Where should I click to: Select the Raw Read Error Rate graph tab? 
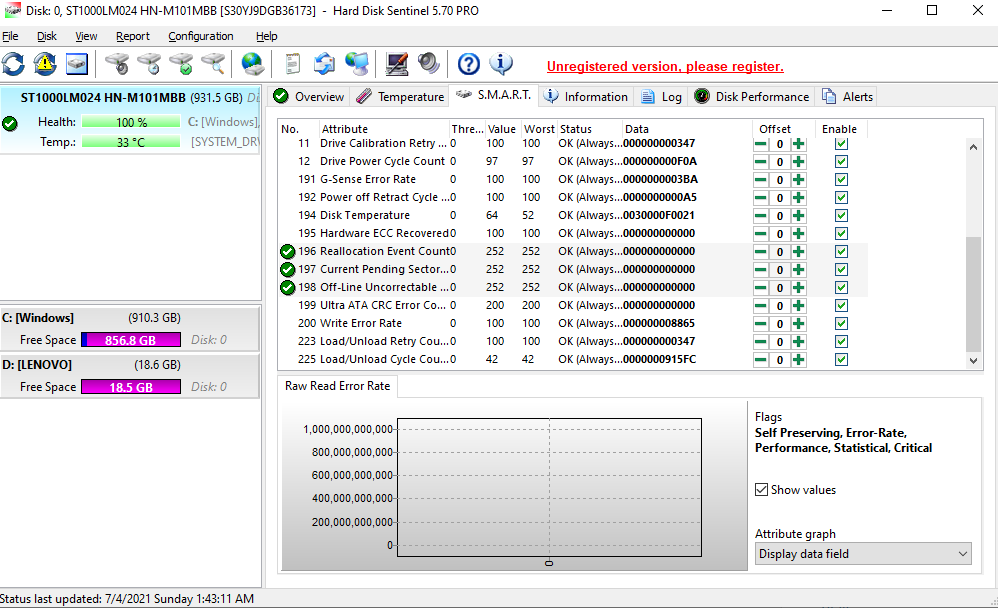[337, 386]
